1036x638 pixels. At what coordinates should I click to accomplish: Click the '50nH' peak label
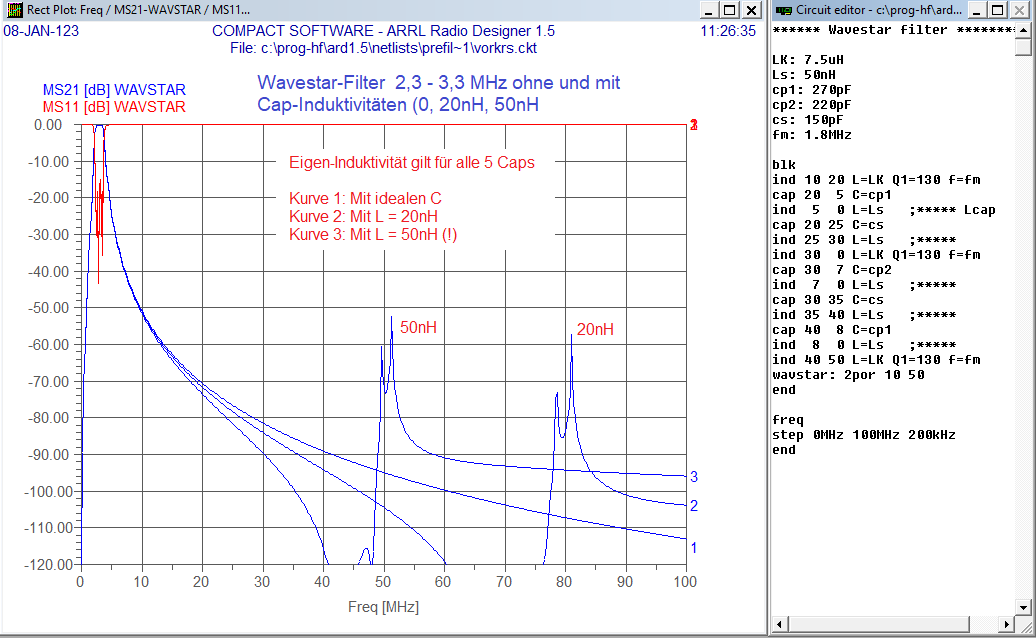tap(418, 328)
